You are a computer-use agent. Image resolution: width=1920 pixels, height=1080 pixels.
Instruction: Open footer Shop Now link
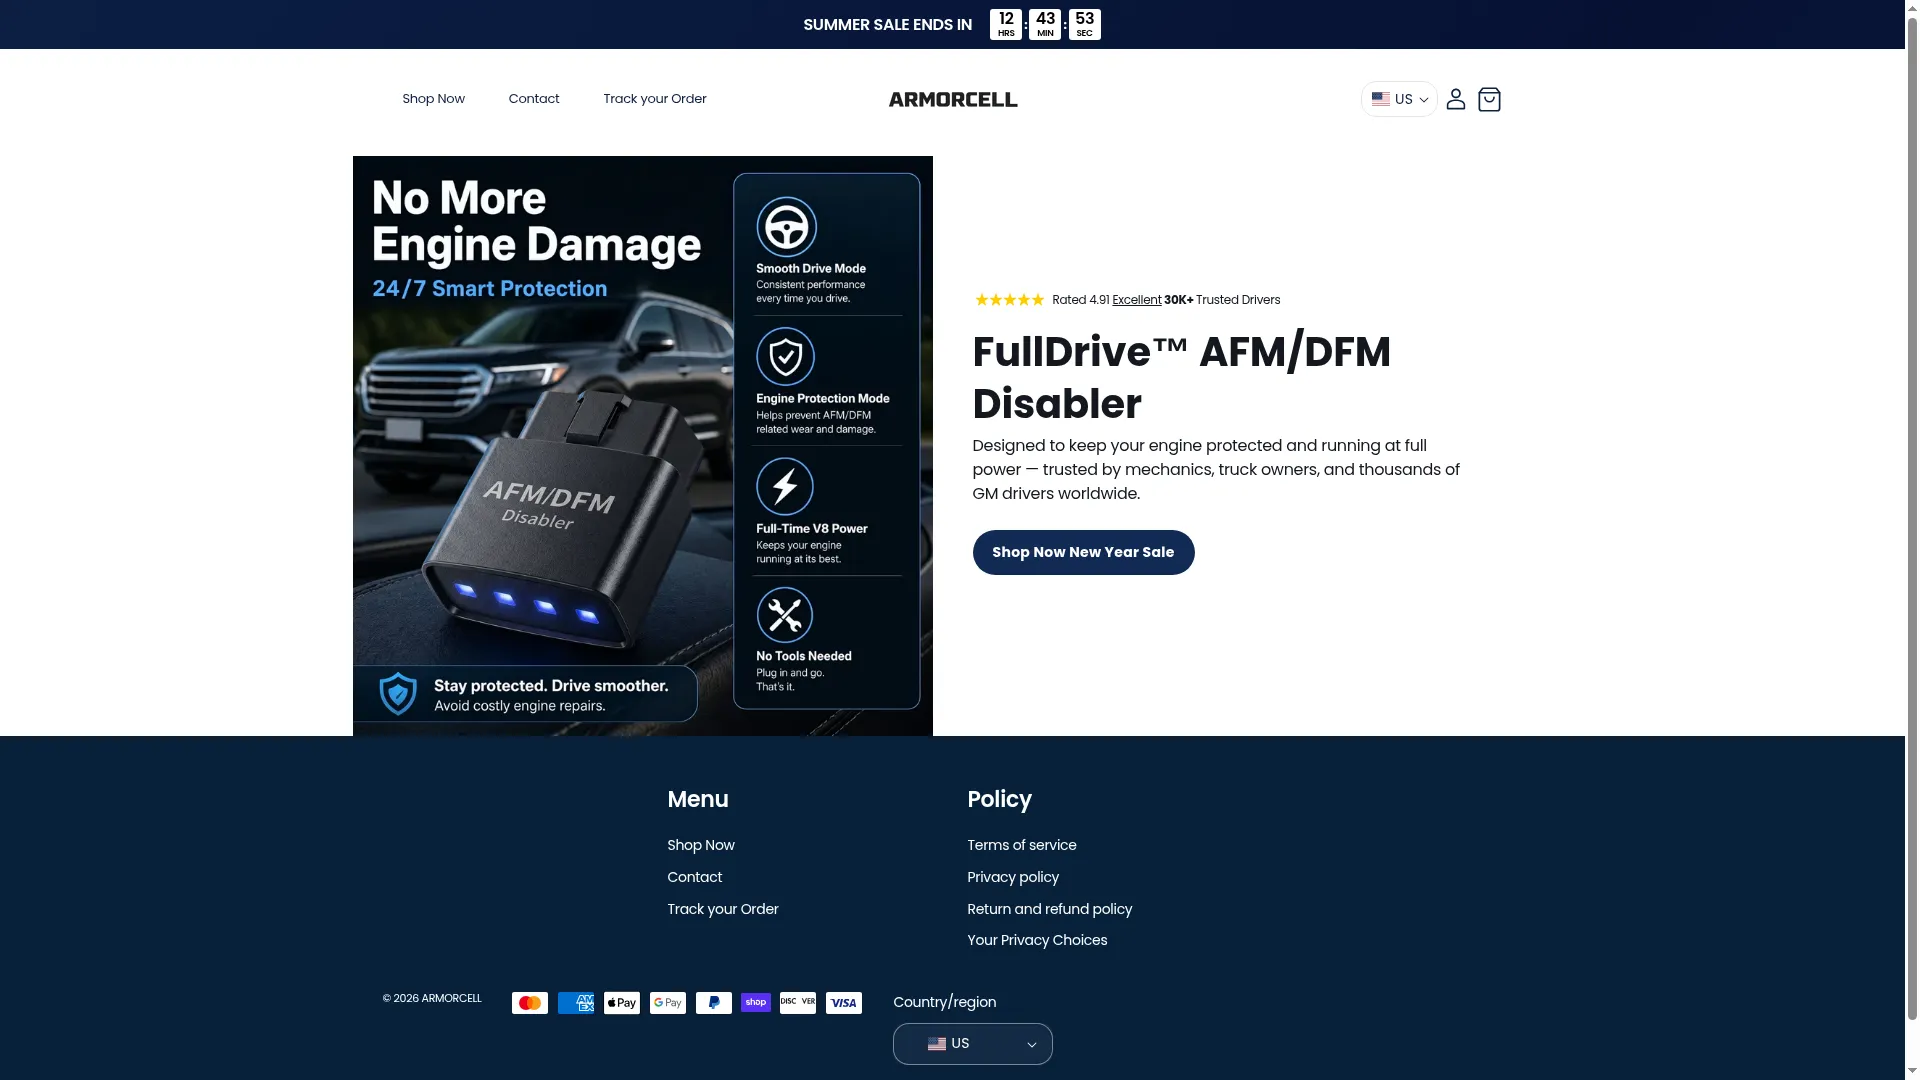[701, 845]
